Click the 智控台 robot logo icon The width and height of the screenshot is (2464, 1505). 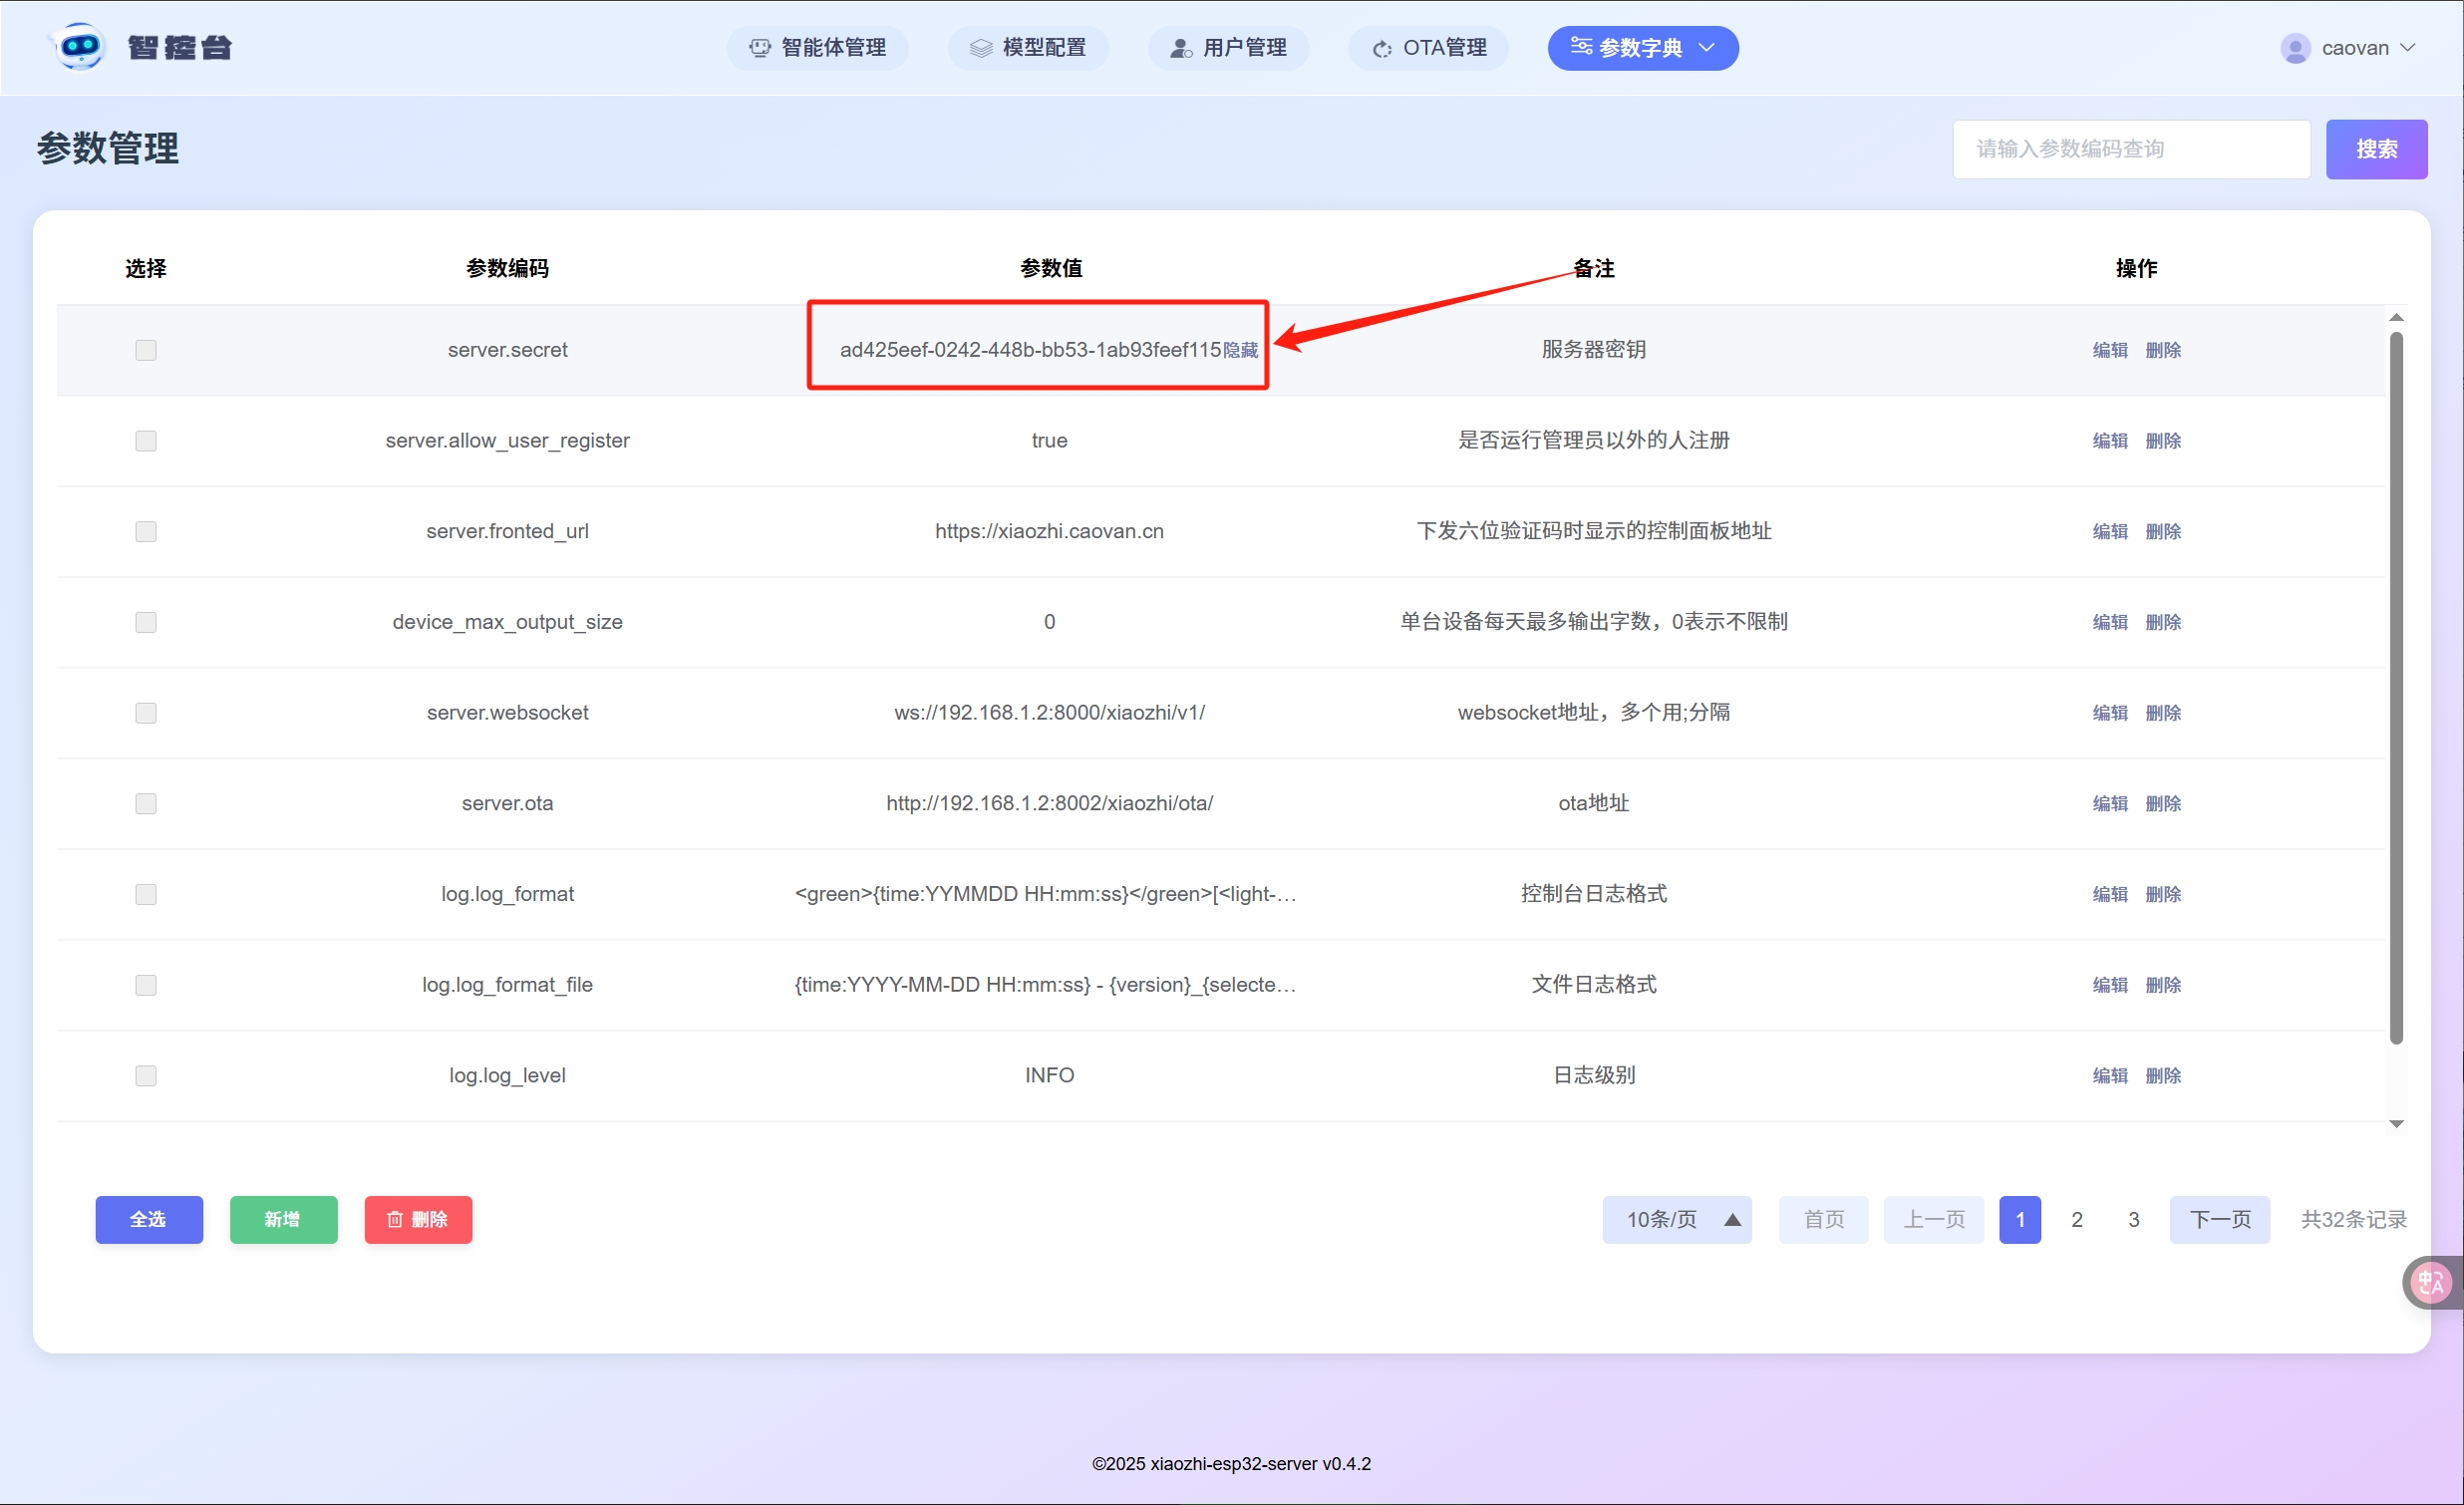click(80, 47)
